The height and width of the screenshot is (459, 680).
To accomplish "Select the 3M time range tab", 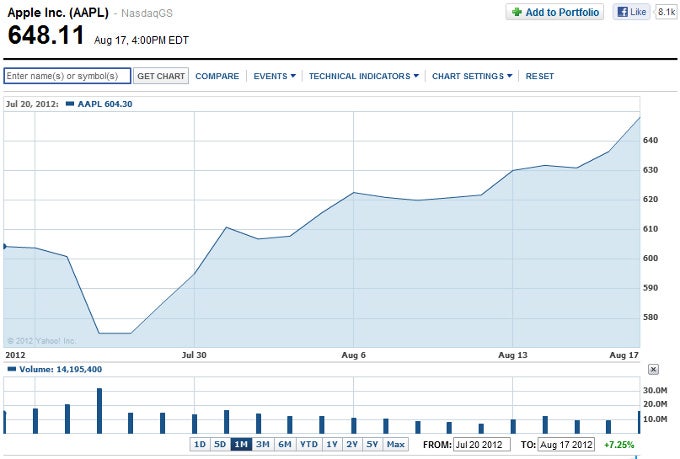I will [263, 444].
